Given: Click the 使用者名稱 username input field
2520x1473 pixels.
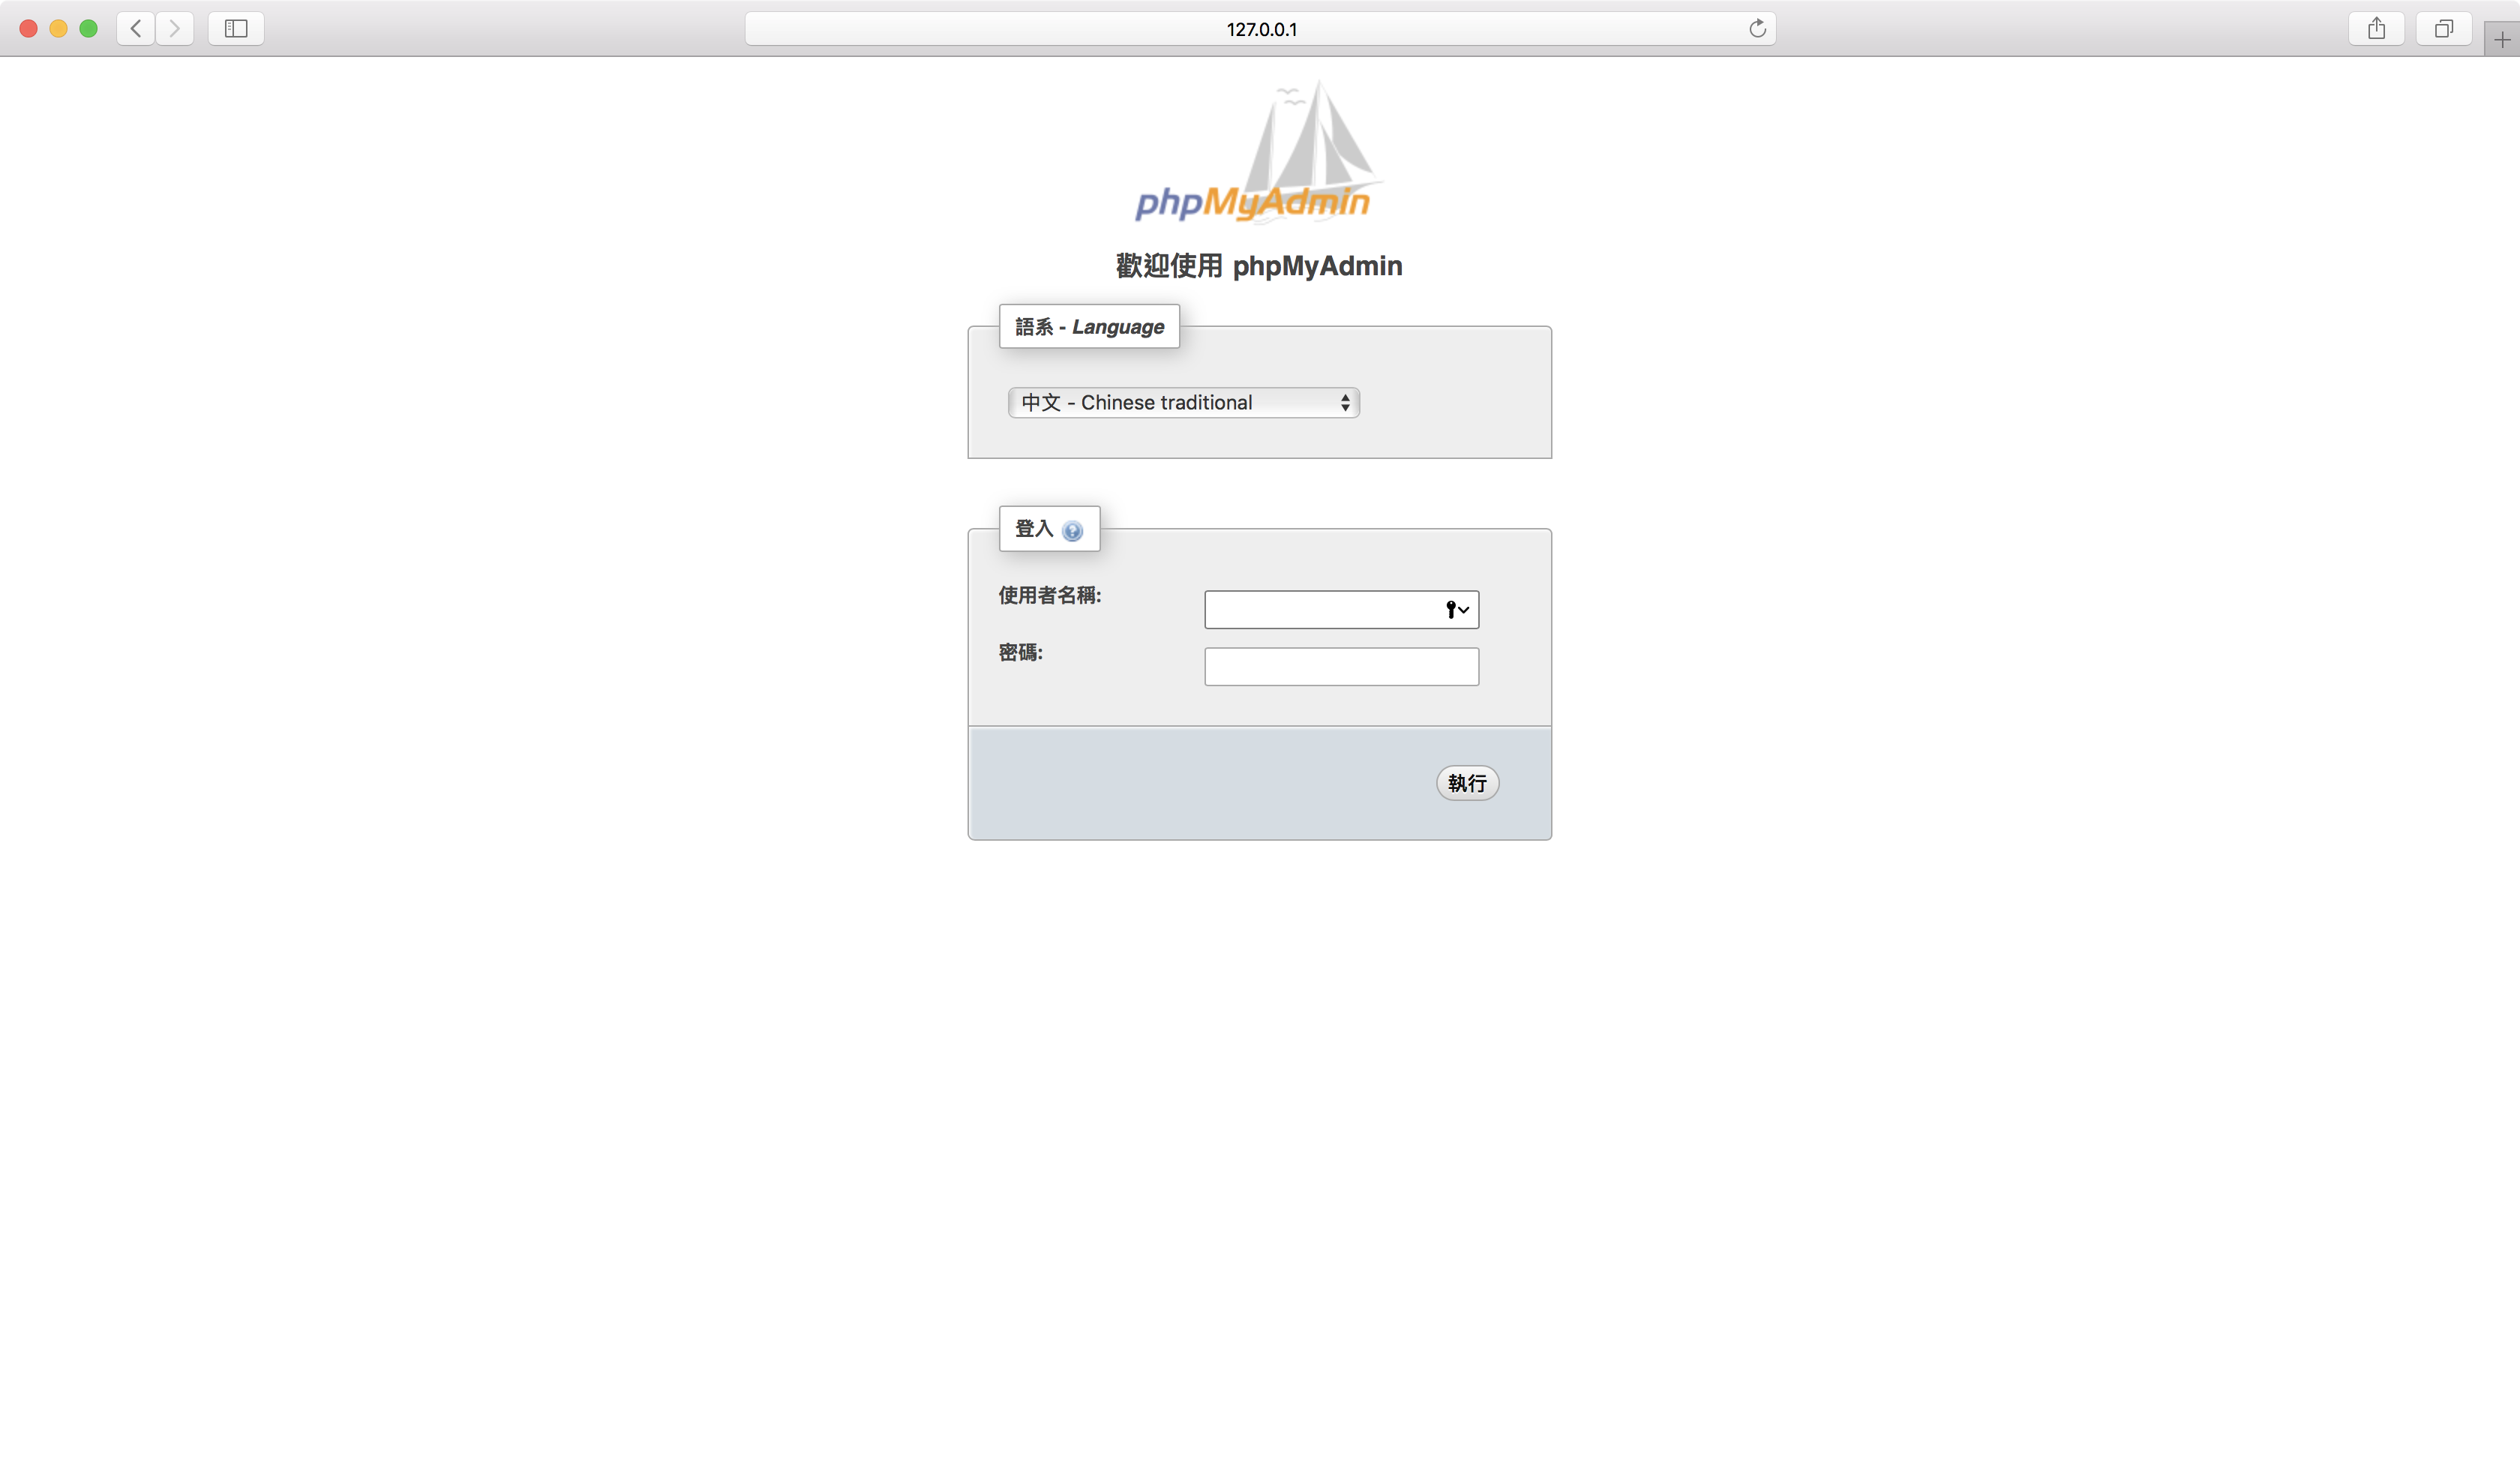Looking at the screenshot, I should point(1320,609).
